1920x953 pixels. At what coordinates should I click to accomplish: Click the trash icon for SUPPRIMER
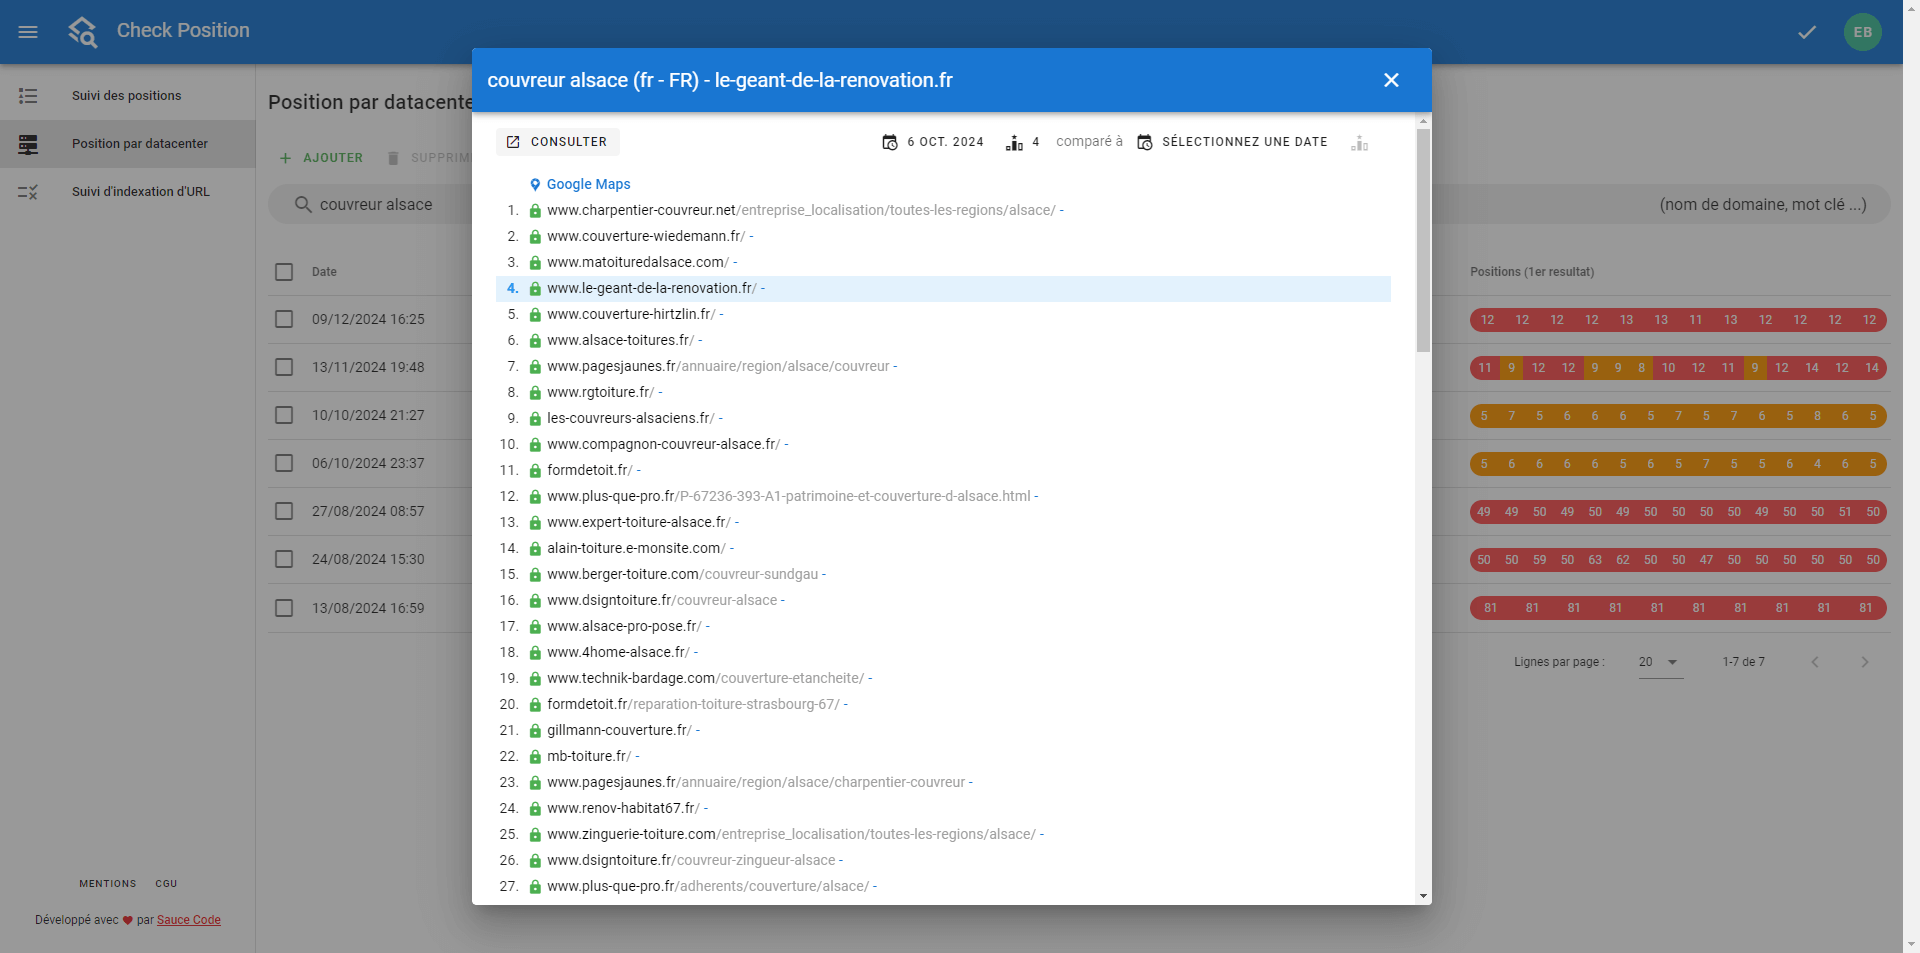(x=393, y=158)
